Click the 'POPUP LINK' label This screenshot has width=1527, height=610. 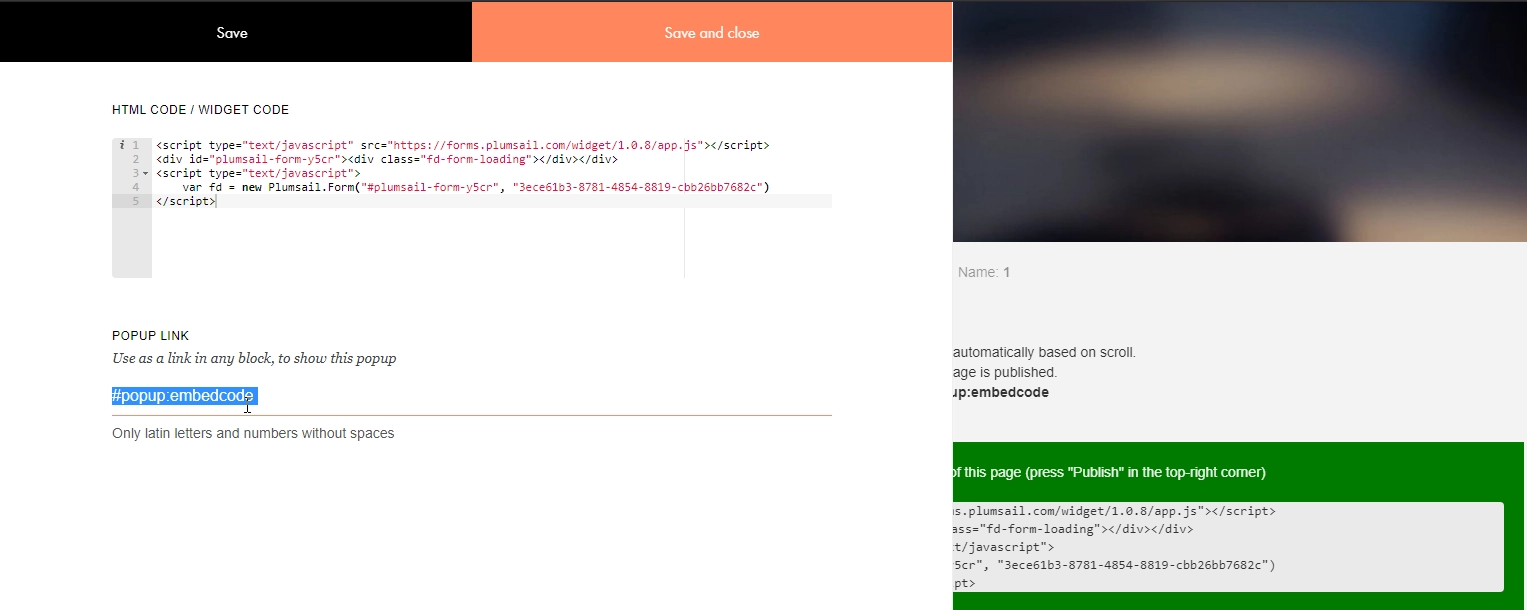pyautogui.click(x=150, y=336)
